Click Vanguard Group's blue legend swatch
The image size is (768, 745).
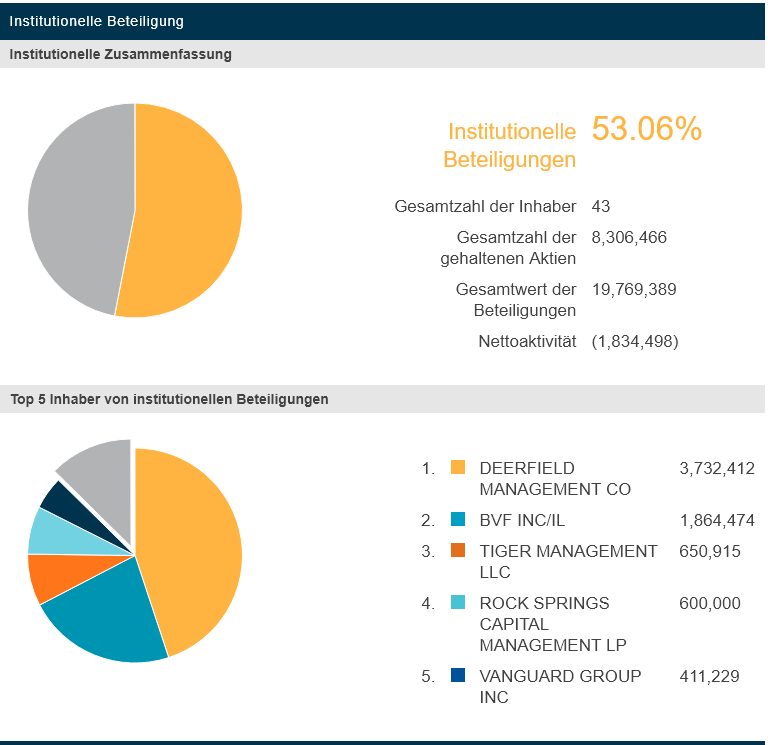coord(457,675)
